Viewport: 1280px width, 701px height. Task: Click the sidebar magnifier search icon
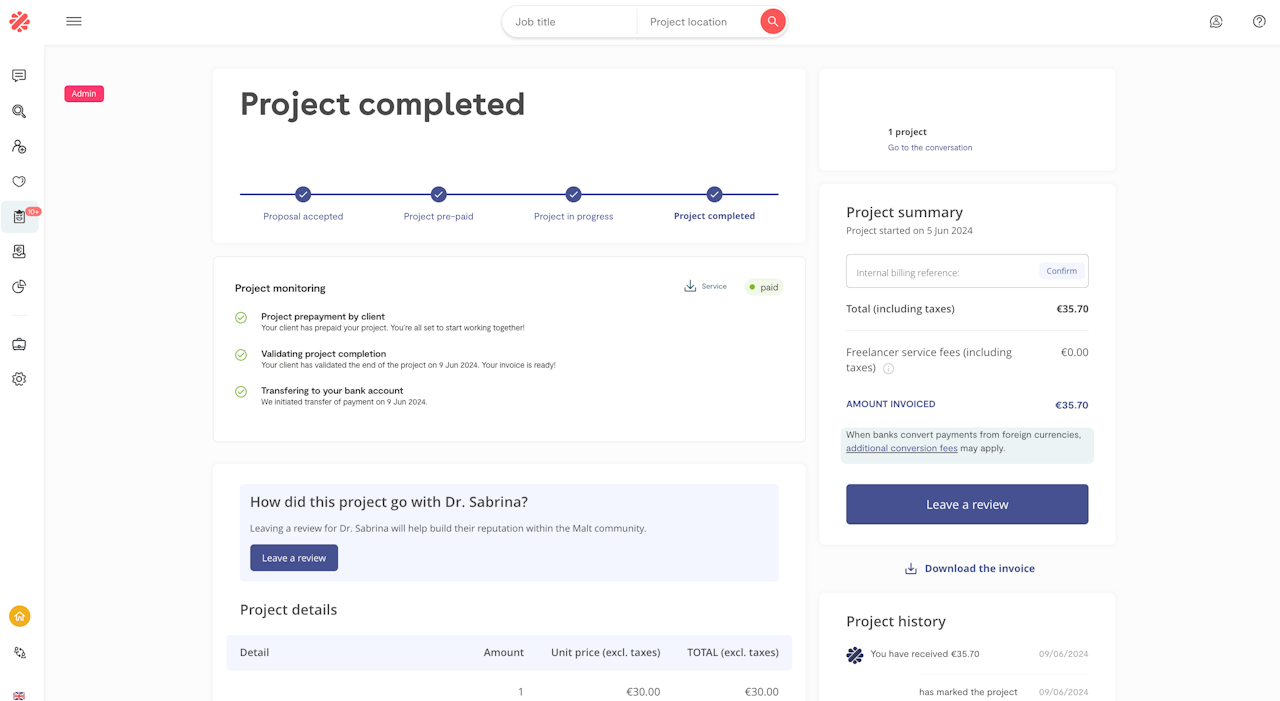19,112
